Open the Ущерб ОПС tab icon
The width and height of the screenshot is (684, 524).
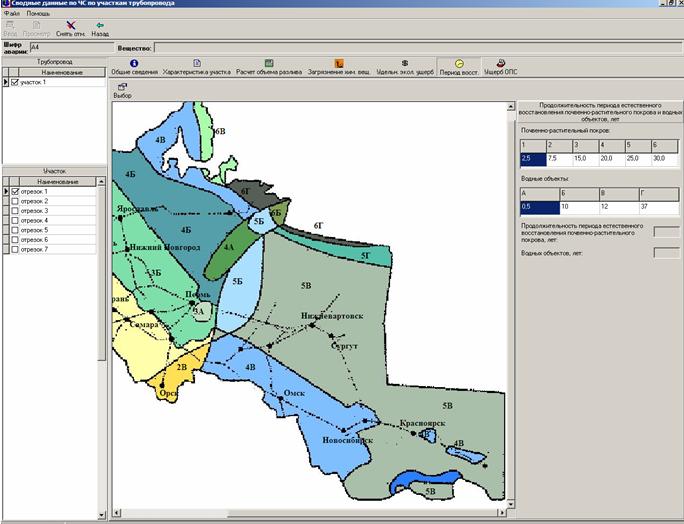point(500,63)
